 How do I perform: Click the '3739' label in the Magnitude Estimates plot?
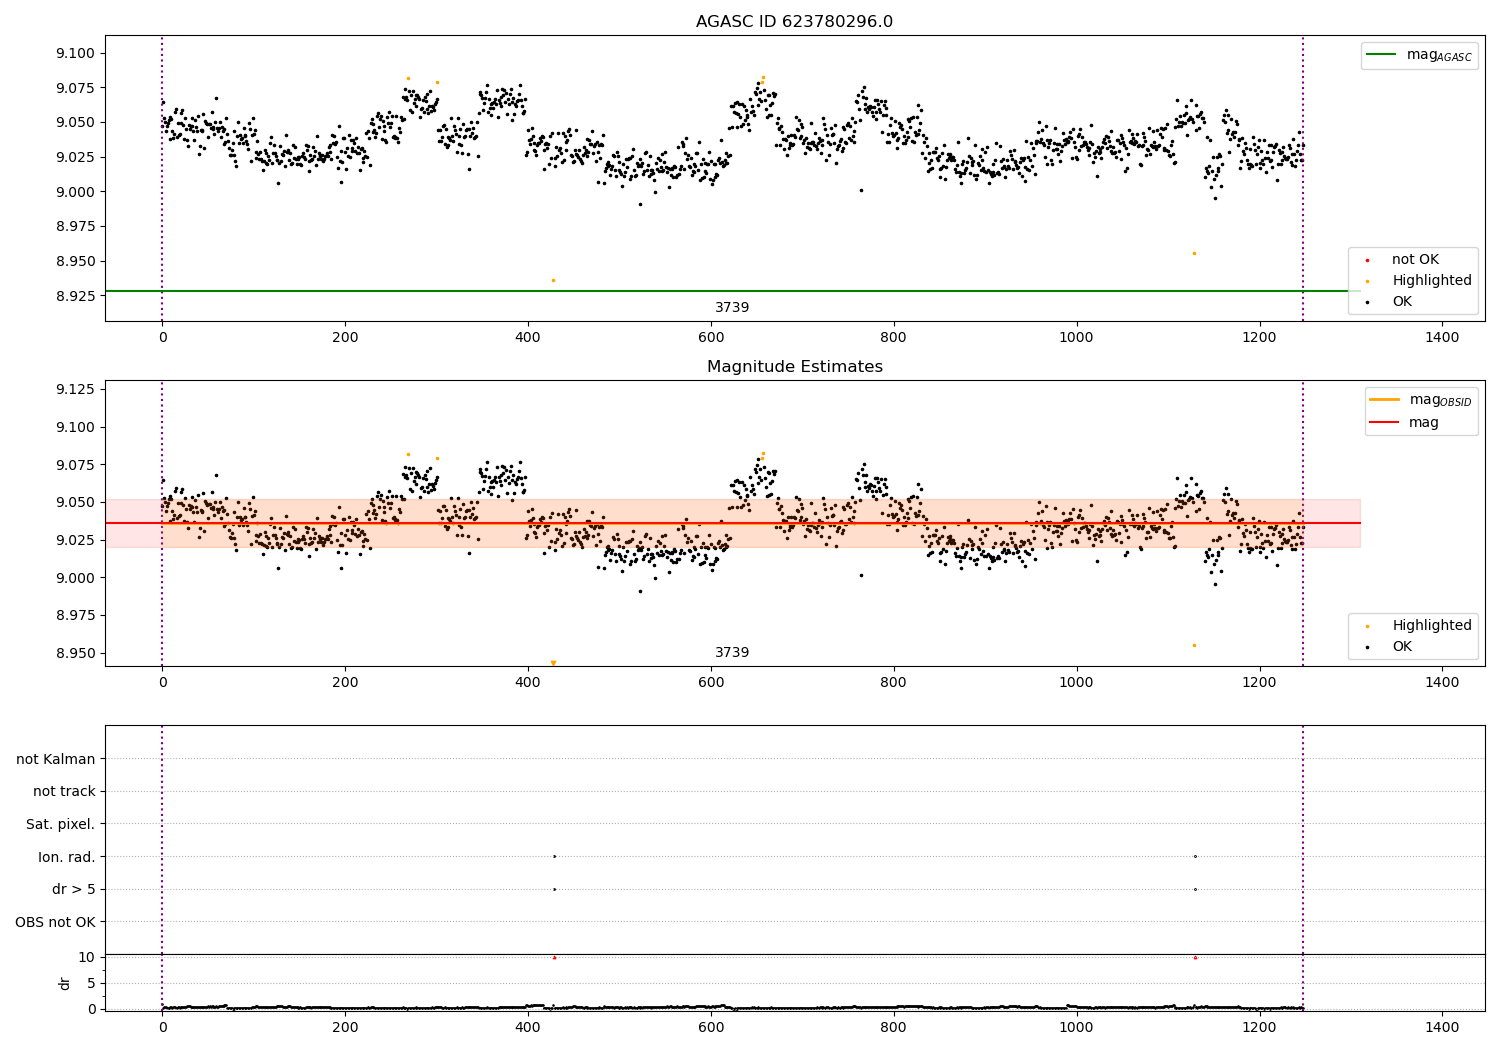pyautogui.click(x=732, y=652)
